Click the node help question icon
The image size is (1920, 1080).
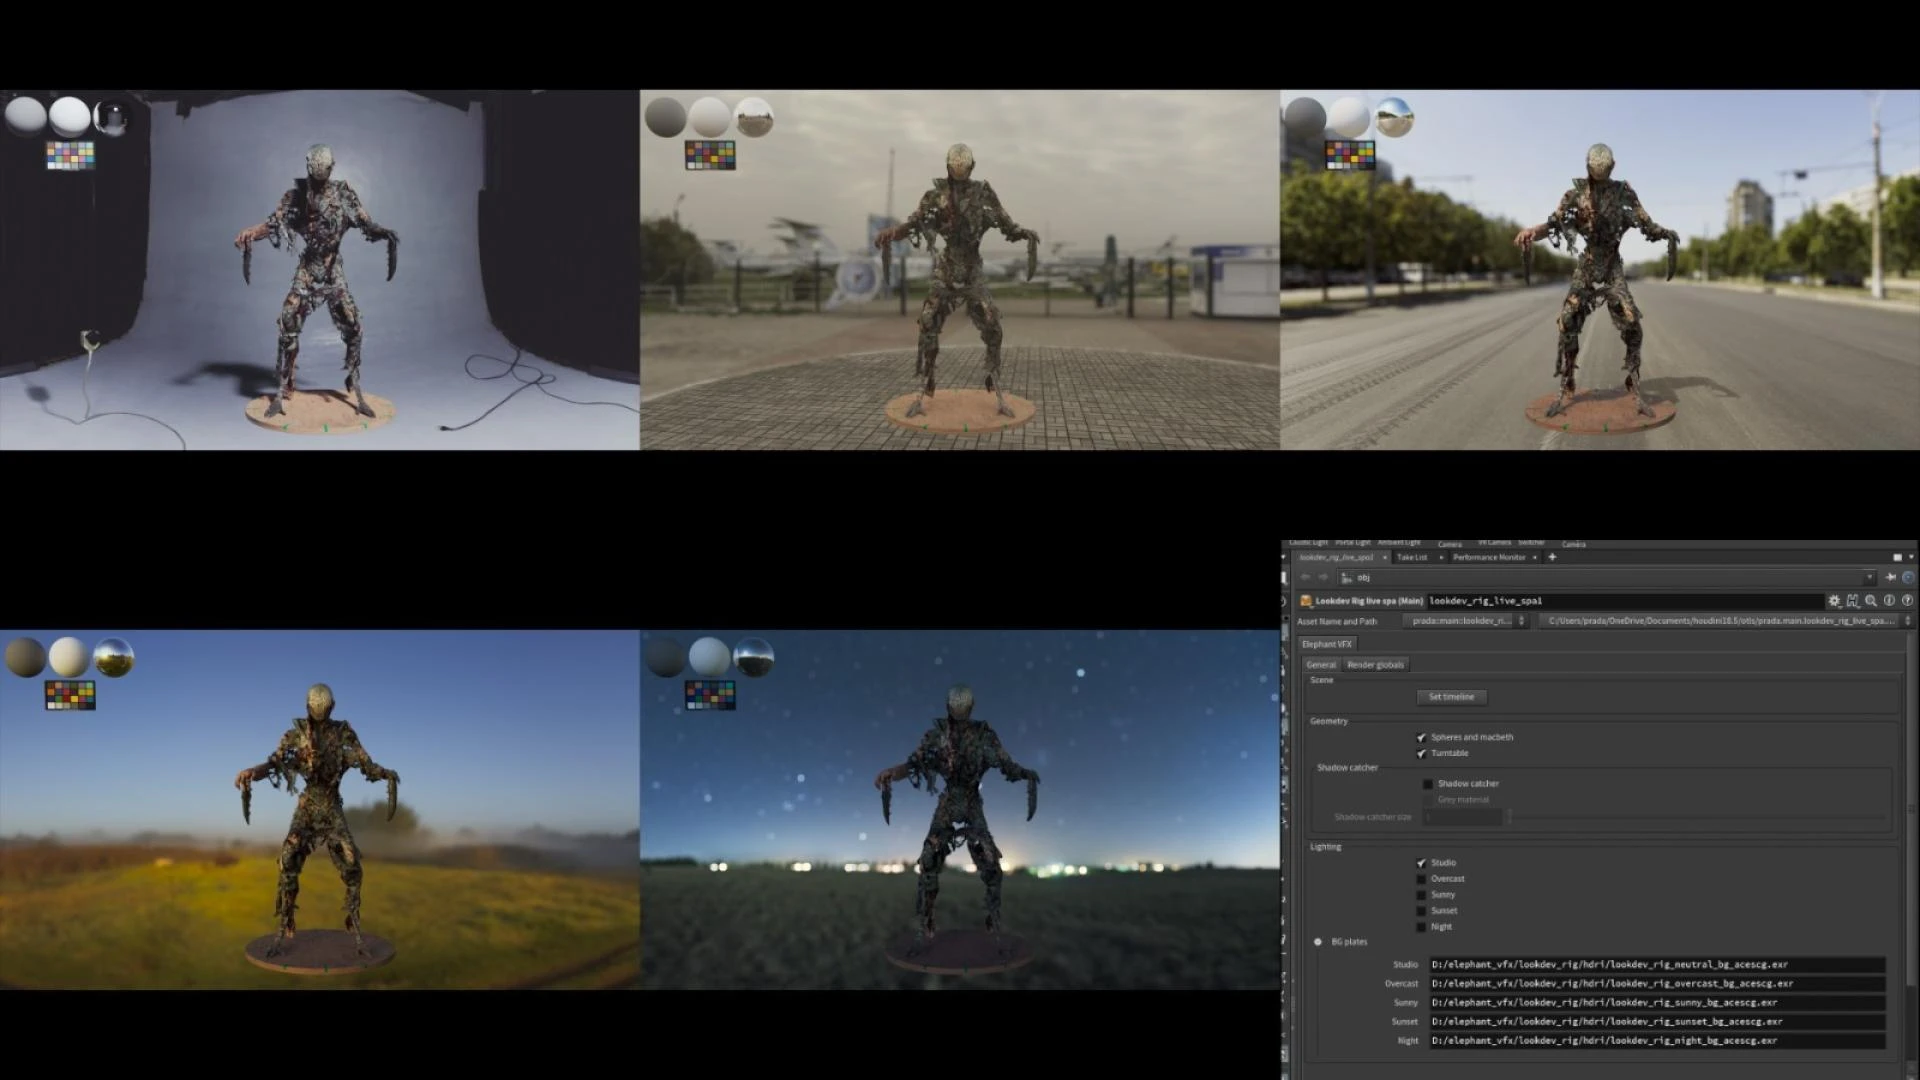1907,601
